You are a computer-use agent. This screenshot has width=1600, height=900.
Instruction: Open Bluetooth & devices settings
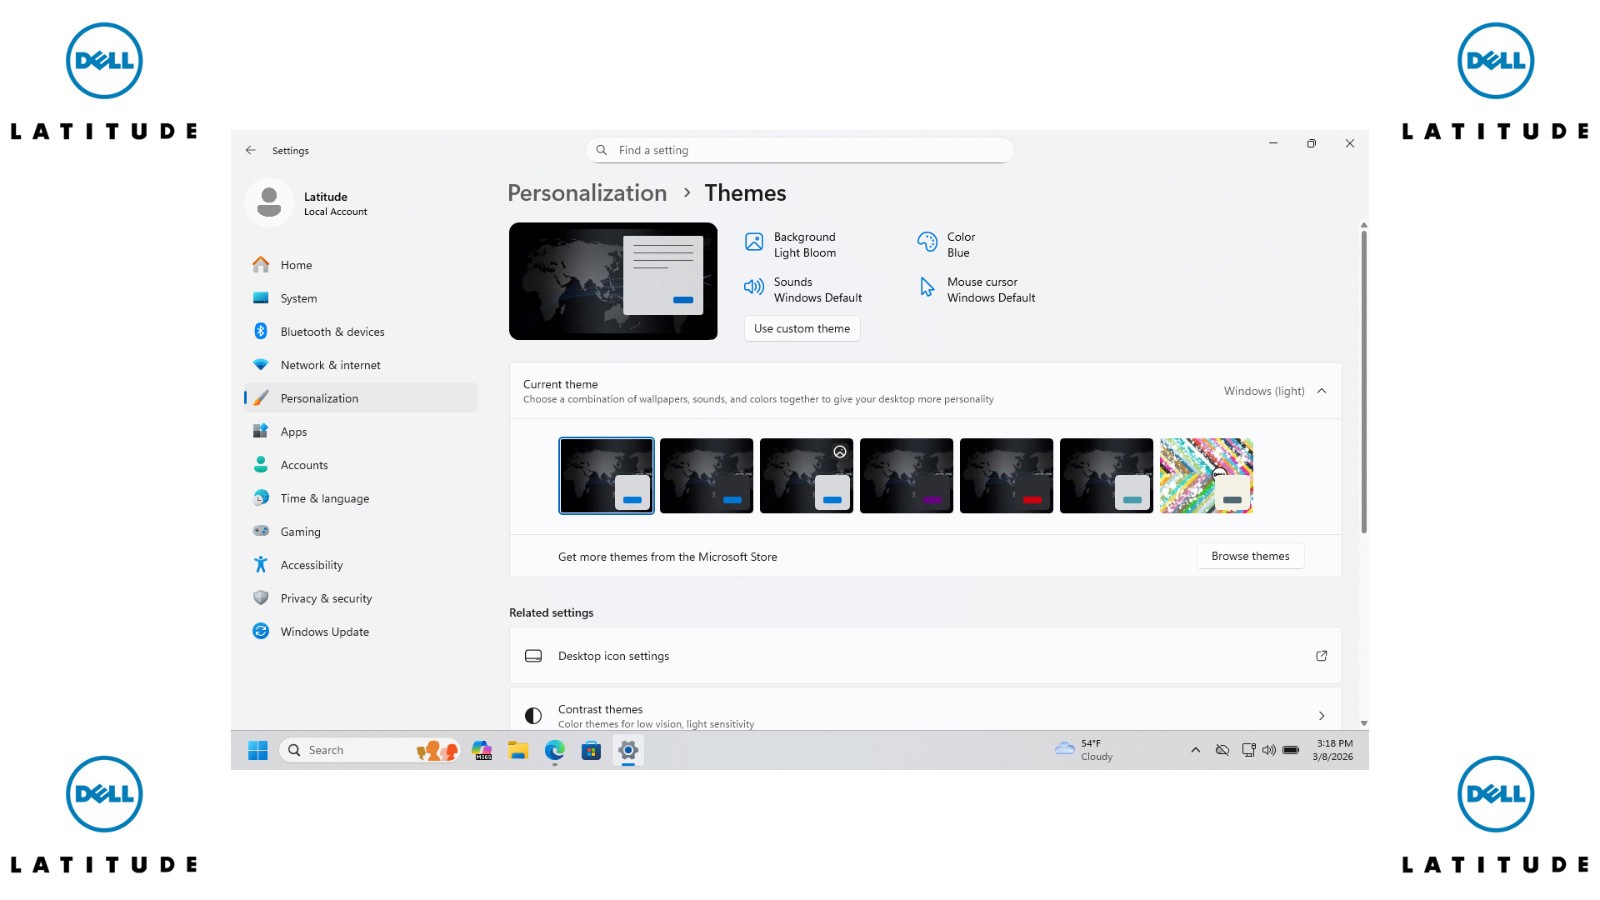pos(361,332)
